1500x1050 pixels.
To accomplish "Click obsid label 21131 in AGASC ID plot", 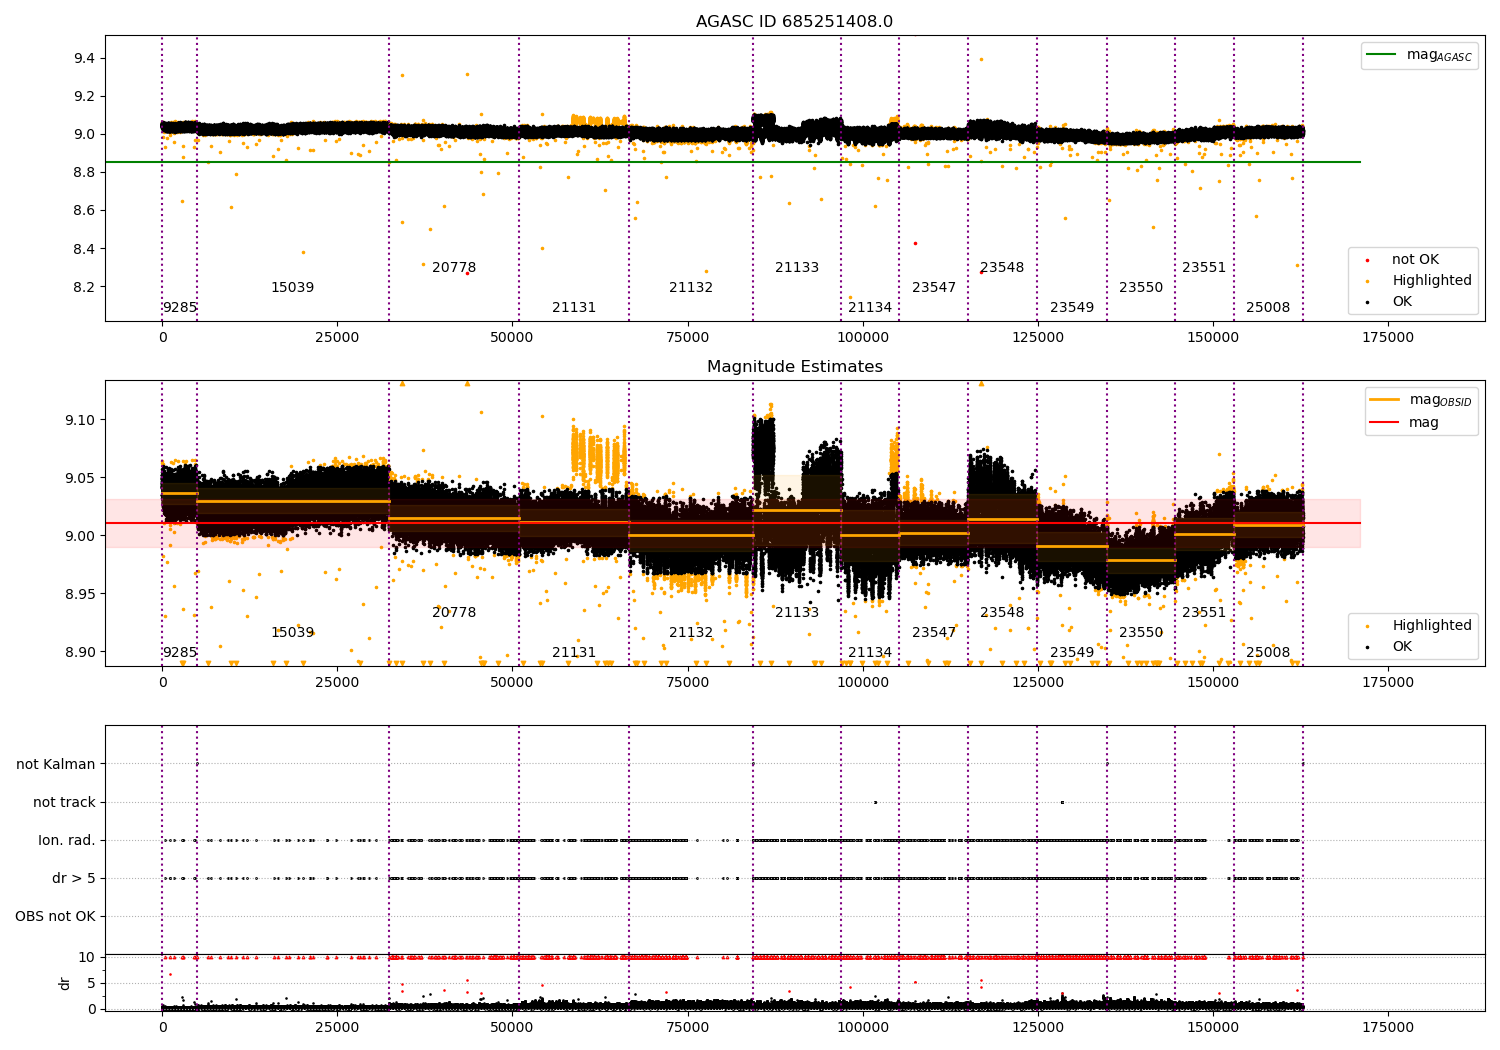I will 574,308.
